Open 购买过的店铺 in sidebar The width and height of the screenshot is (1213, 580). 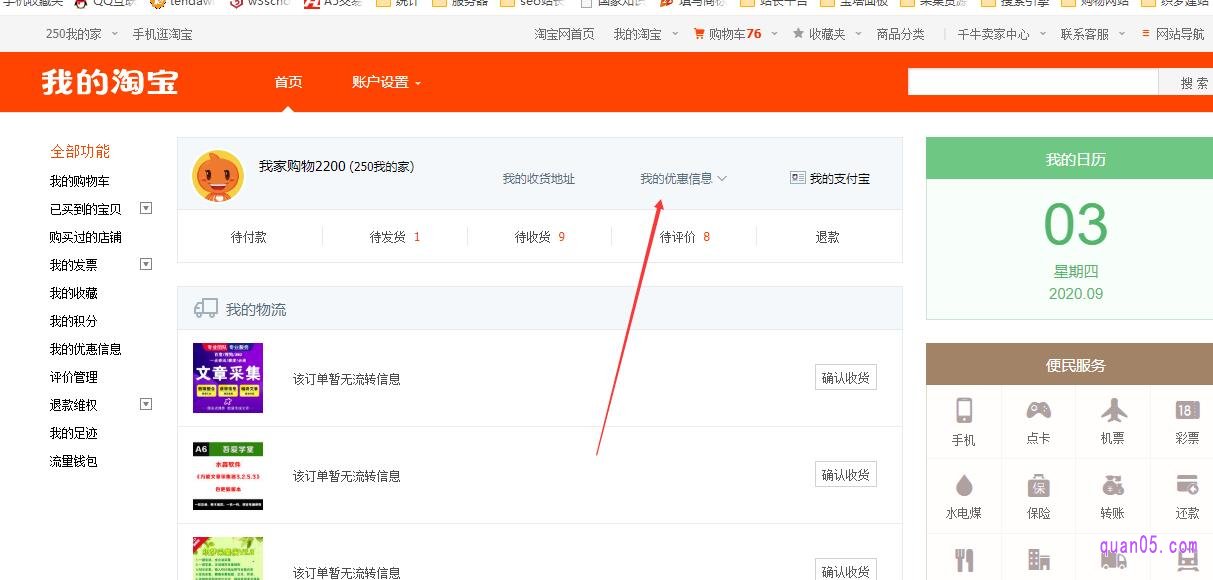pyautogui.click(x=86, y=237)
